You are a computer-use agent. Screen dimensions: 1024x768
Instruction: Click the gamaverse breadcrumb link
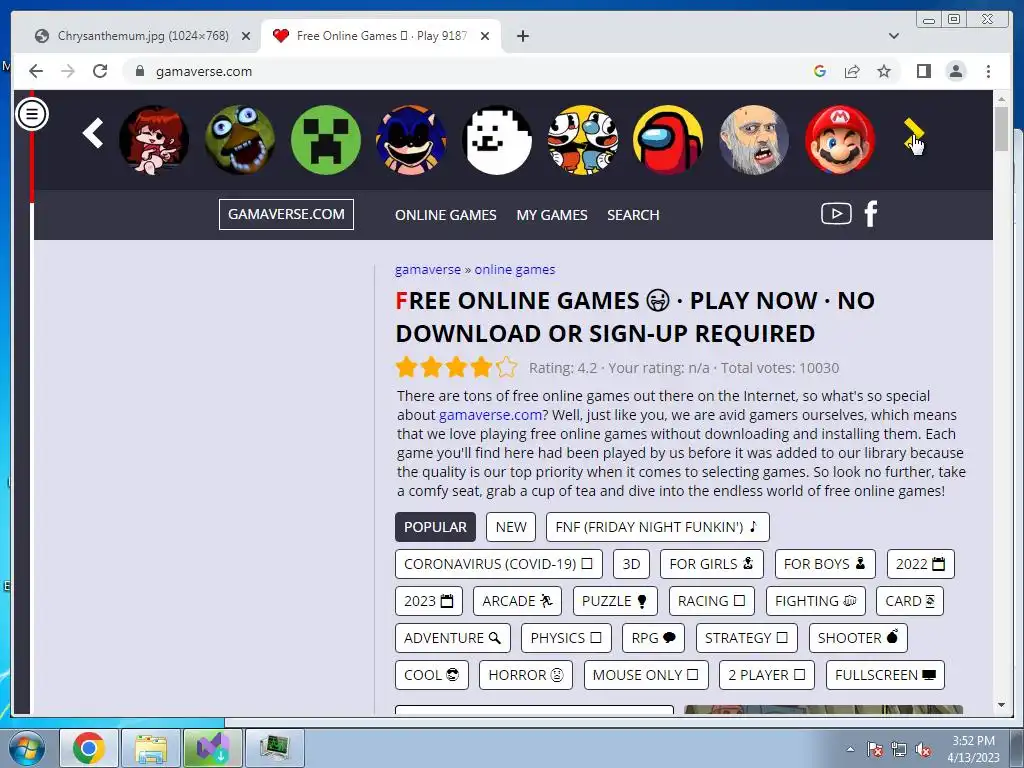(428, 270)
